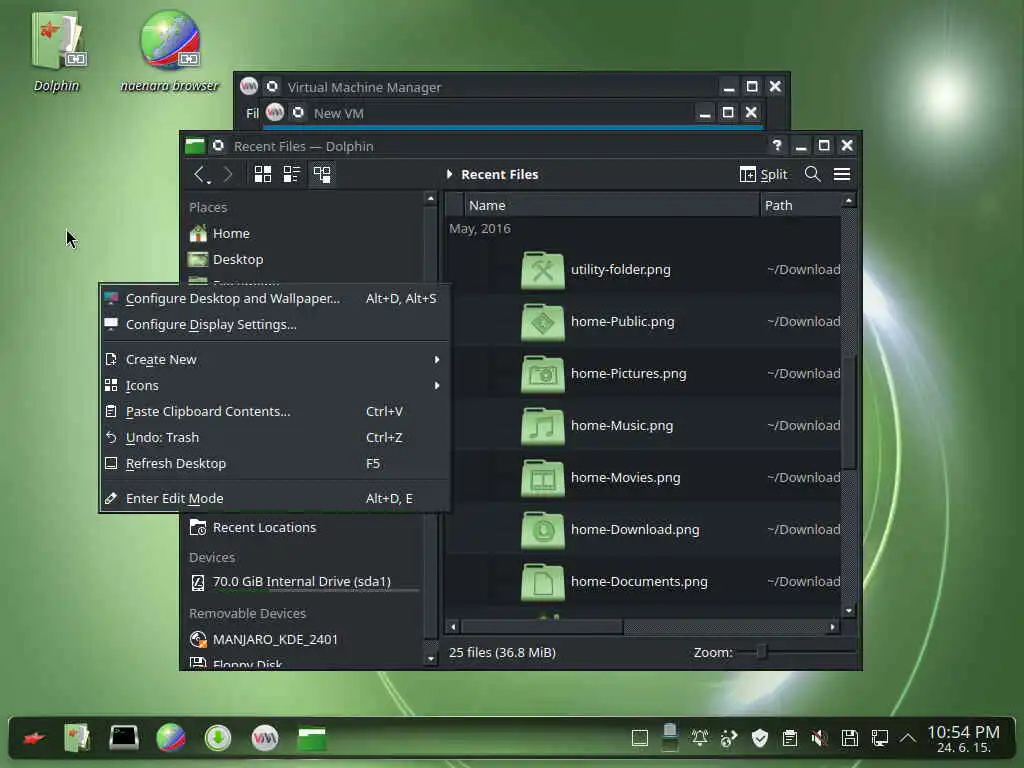Image resolution: width=1024 pixels, height=768 pixels.
Task: Open the application launcher star icon
Action: point(34,739)
